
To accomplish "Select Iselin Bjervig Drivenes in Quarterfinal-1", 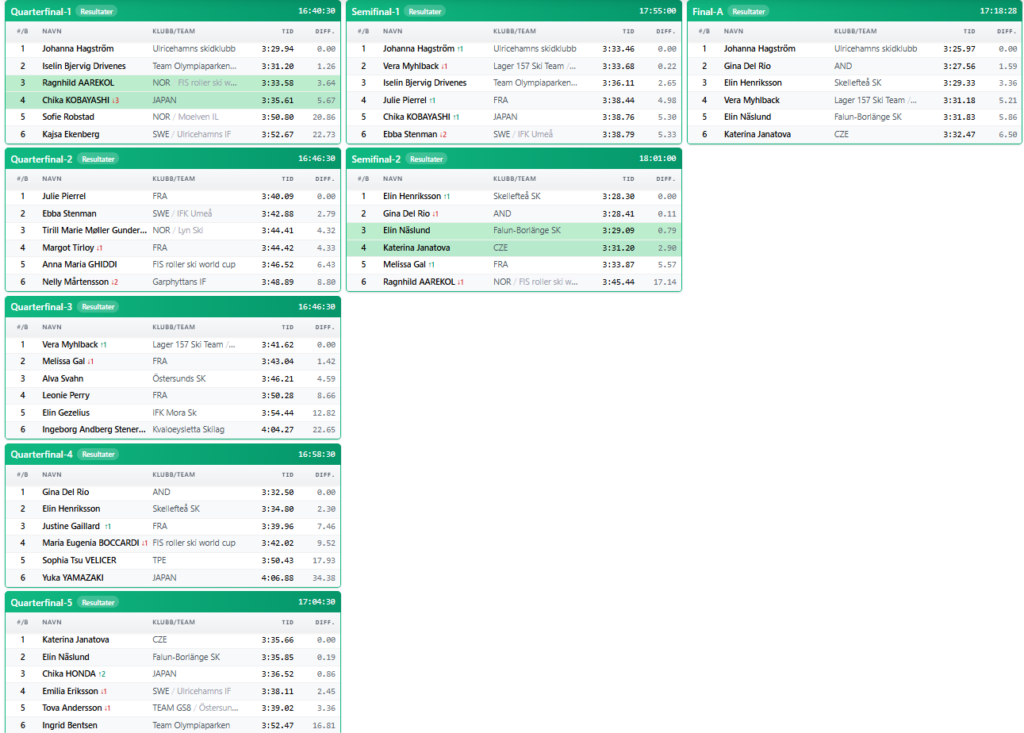I will (x=173, y=66).
